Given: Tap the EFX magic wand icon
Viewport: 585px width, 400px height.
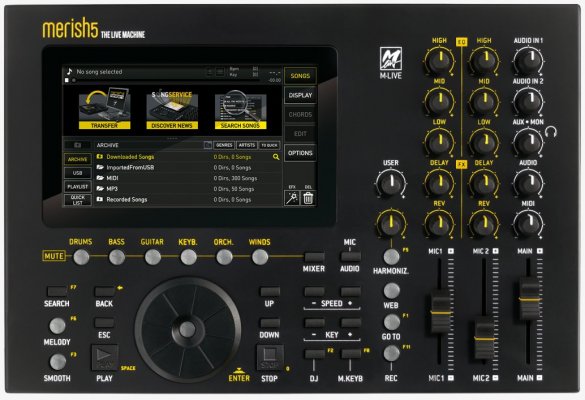Looking at the screenshot, I should (292, 198).
